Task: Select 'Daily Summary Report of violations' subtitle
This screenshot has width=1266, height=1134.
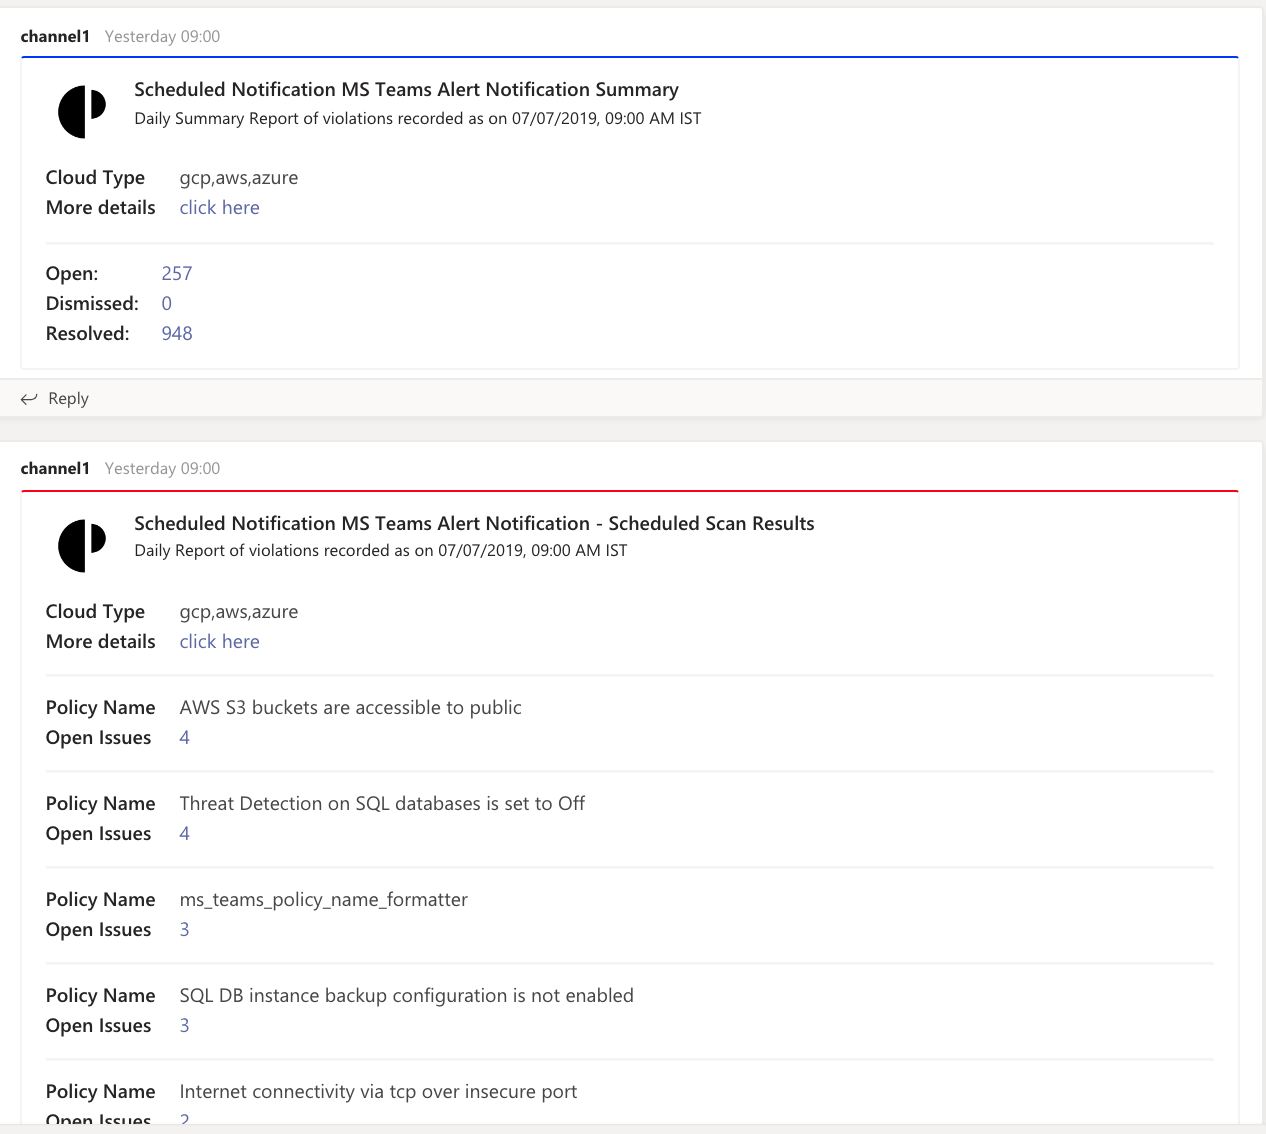Action: pos(417,118)
